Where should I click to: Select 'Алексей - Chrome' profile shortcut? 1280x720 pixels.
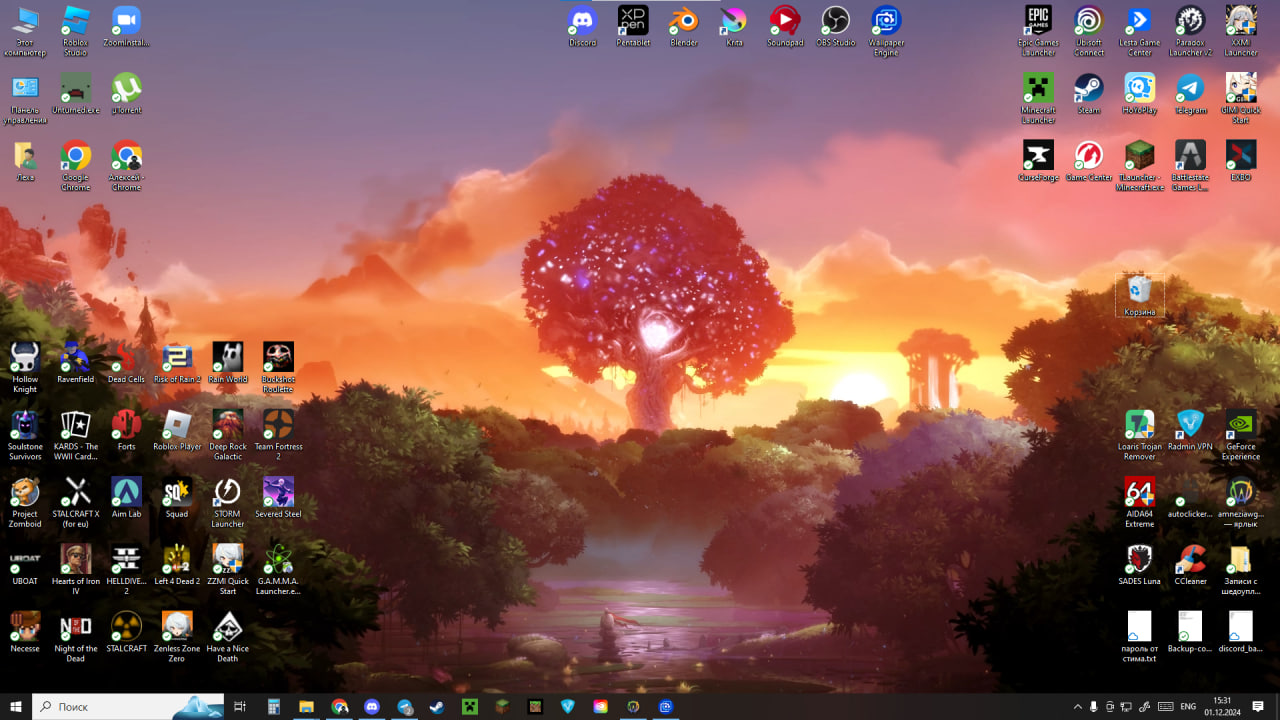126,165
